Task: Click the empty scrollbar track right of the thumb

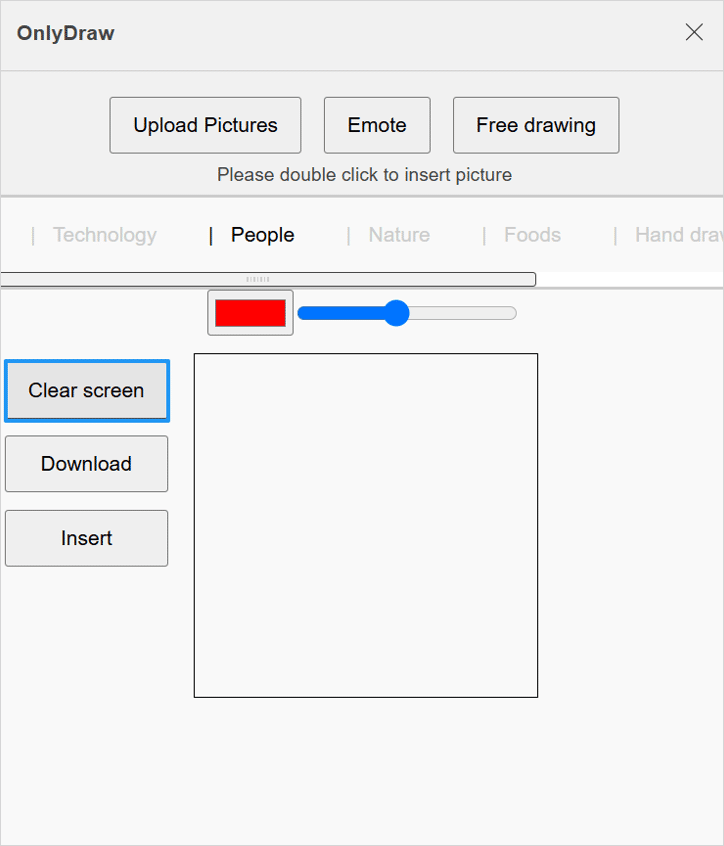Action: pyautogui.click(x=630, y=279)
